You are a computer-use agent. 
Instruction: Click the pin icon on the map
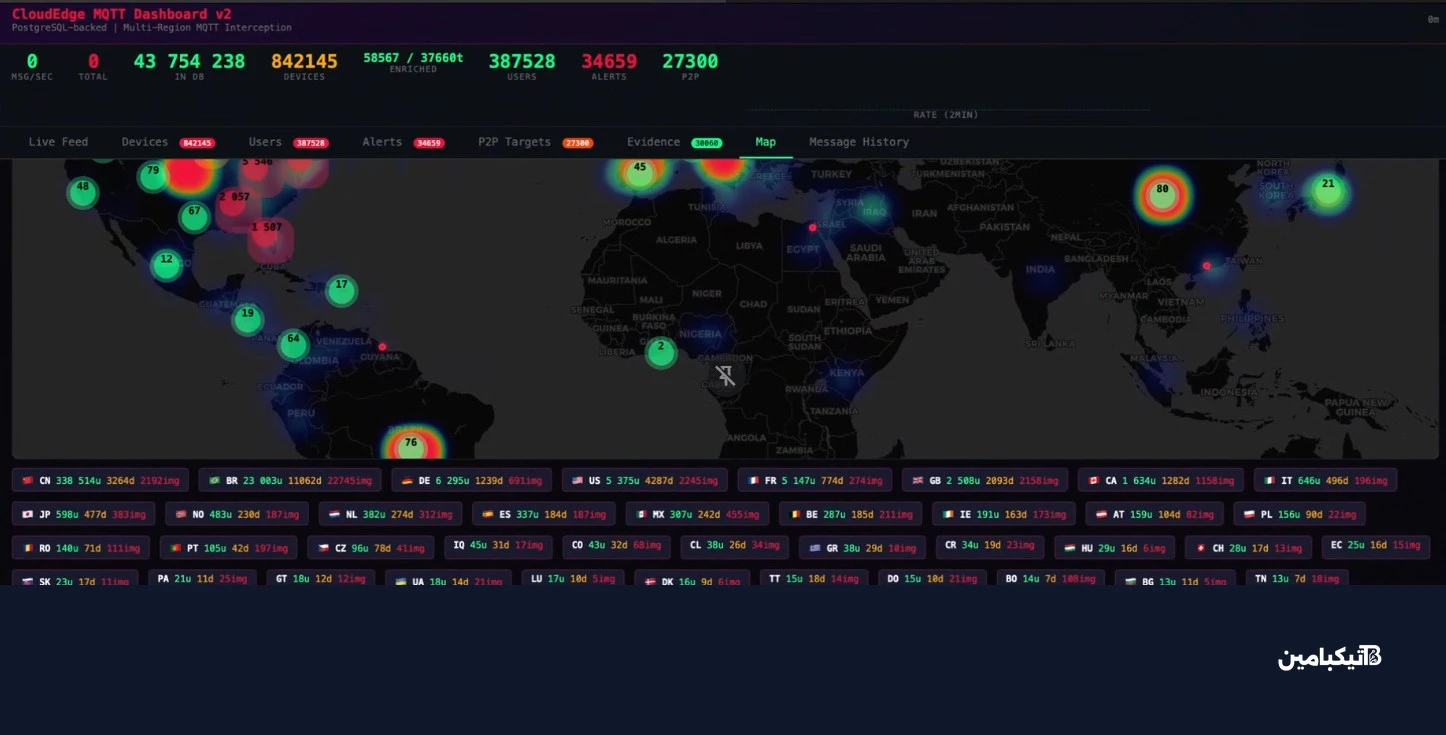coord(726,375)
